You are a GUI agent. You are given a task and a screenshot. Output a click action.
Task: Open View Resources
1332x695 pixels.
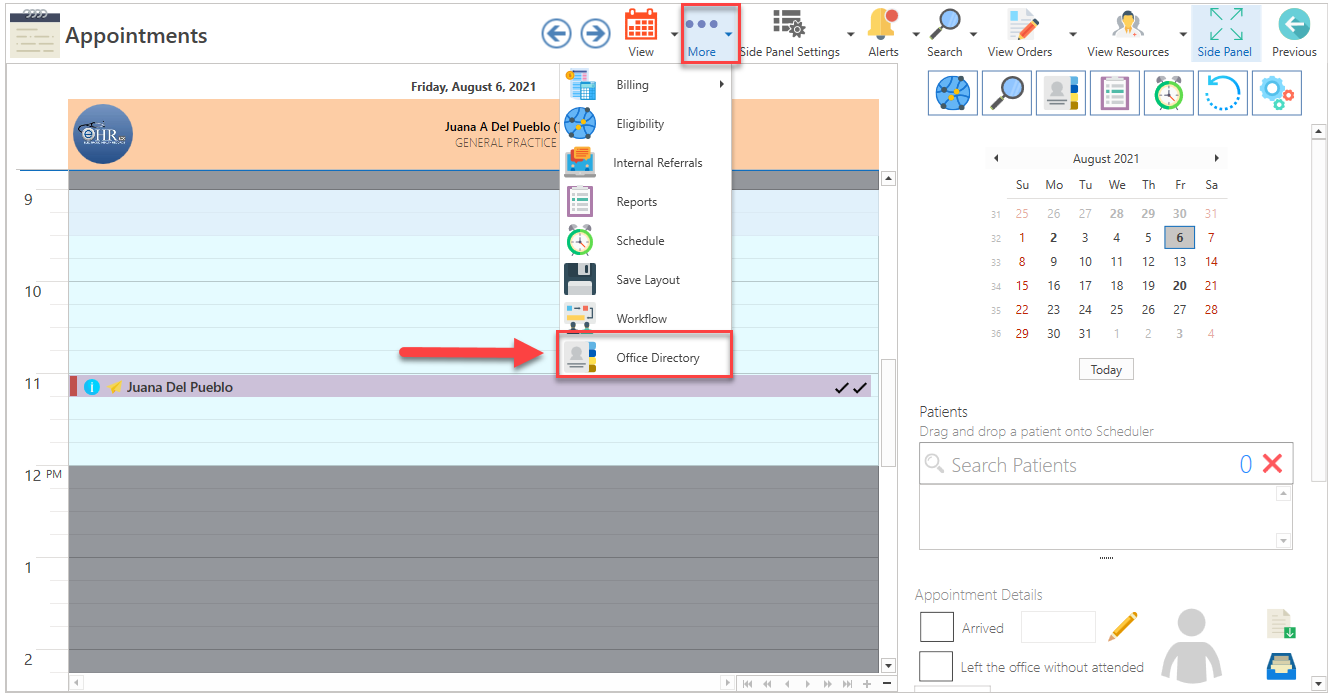coord(1128,33)
